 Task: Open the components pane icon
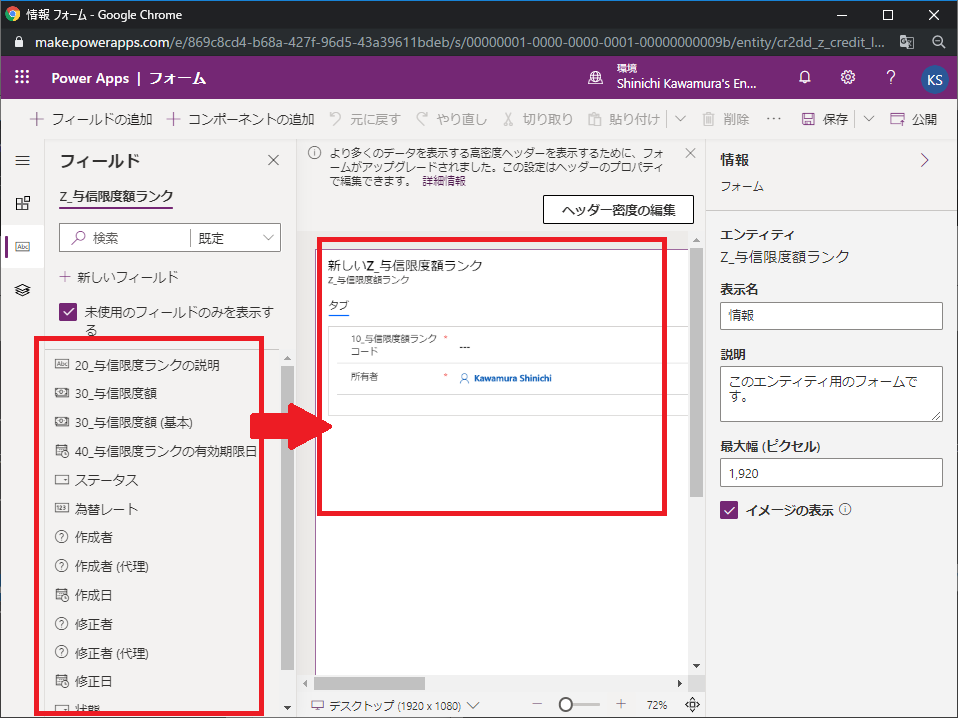click(23, 203)
